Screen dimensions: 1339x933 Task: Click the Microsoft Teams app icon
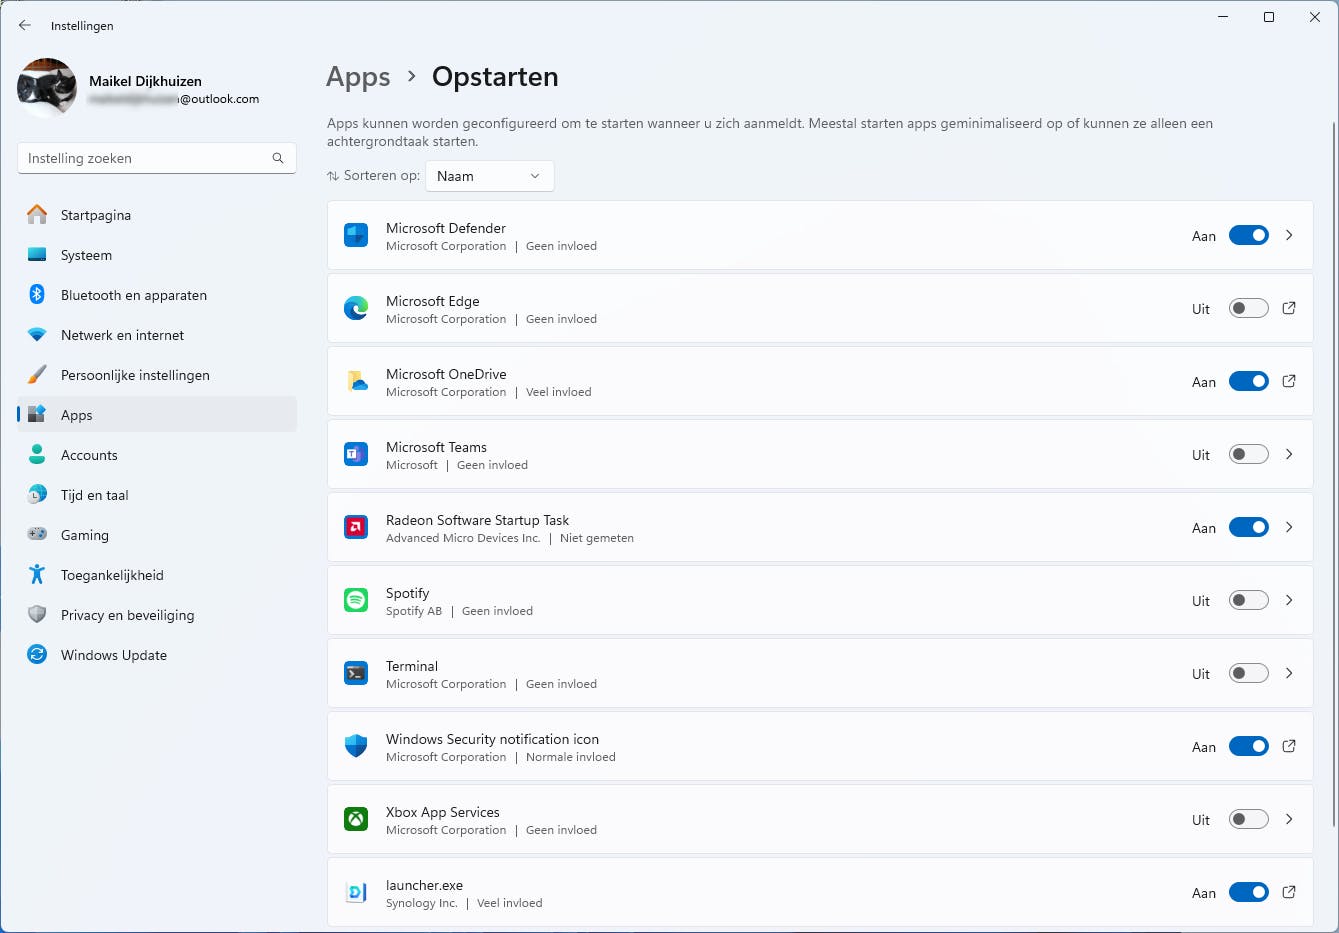tap(355, 454)
